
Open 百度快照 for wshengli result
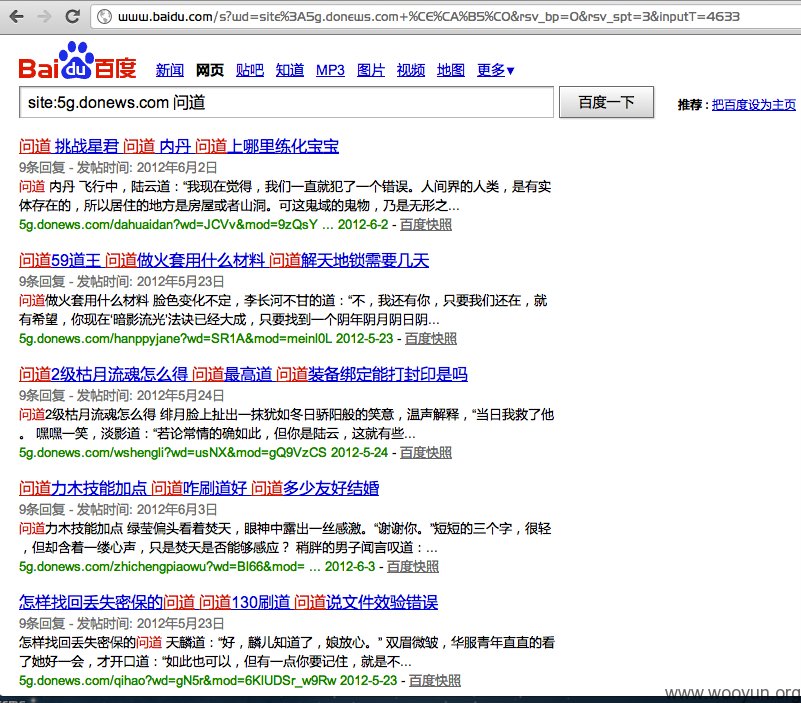(x=426, y=452)
